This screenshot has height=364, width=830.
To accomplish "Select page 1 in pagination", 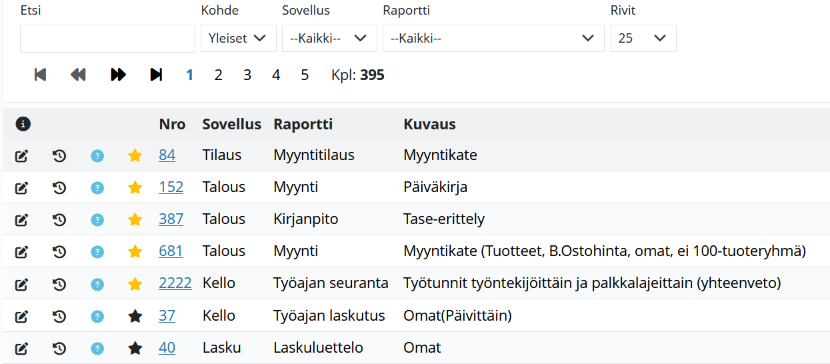I will (190, 75).
